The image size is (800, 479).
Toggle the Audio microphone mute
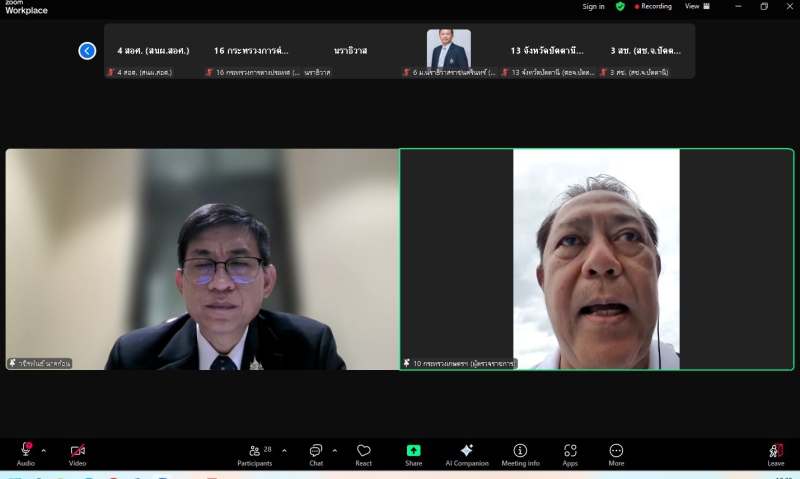(x=26, y=451)
